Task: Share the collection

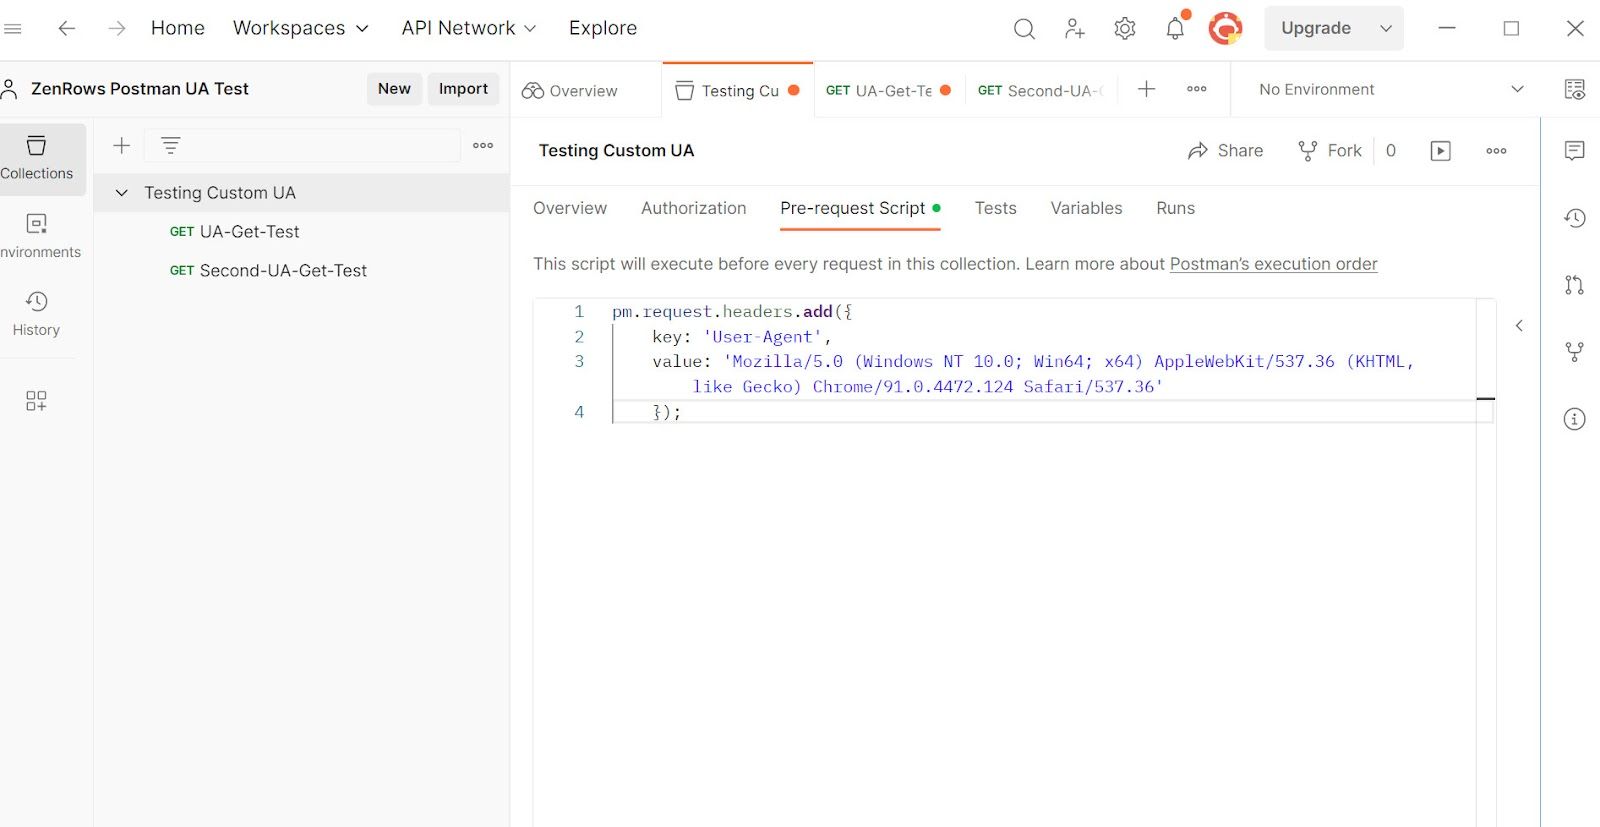Action: click(1225, 151)
